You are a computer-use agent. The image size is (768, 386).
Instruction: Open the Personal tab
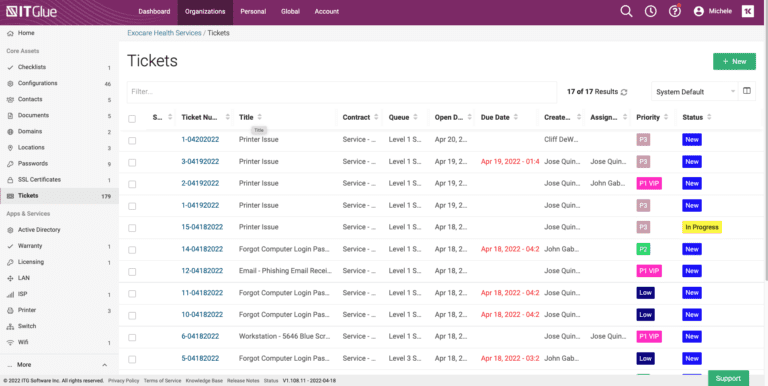pyautogui.click(x=253, y=11)
